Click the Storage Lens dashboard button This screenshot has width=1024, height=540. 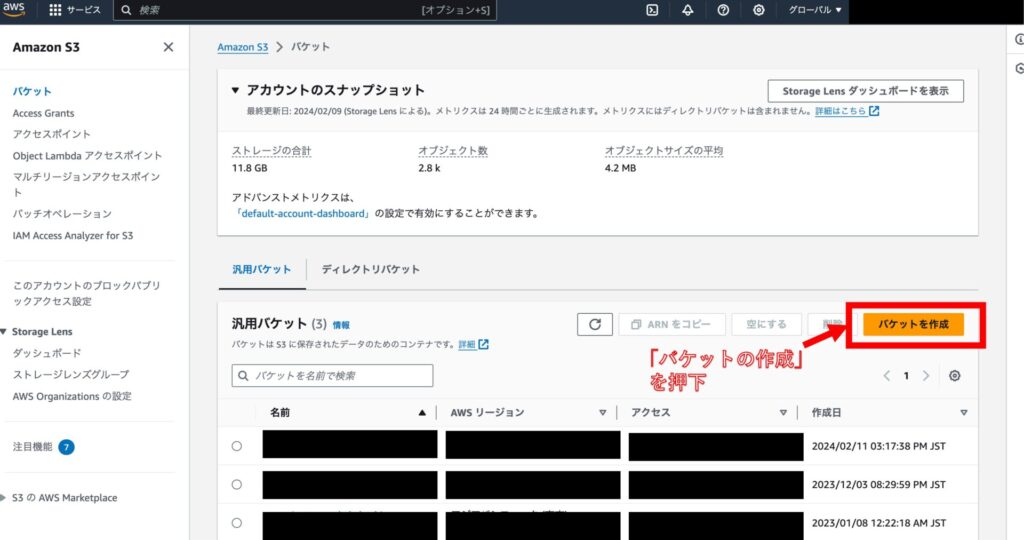pyautogui.click(x=865, y=91)
